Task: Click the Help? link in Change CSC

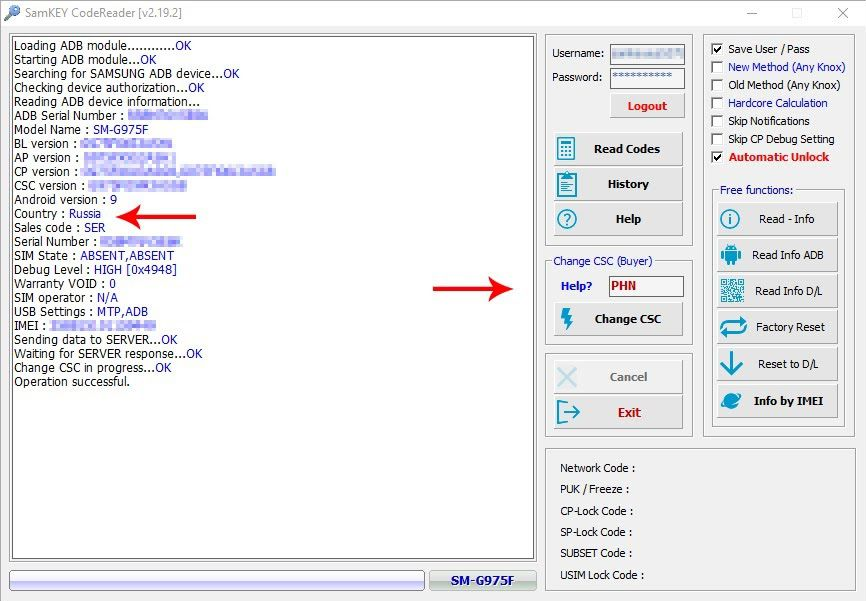Action: (576, 287)
